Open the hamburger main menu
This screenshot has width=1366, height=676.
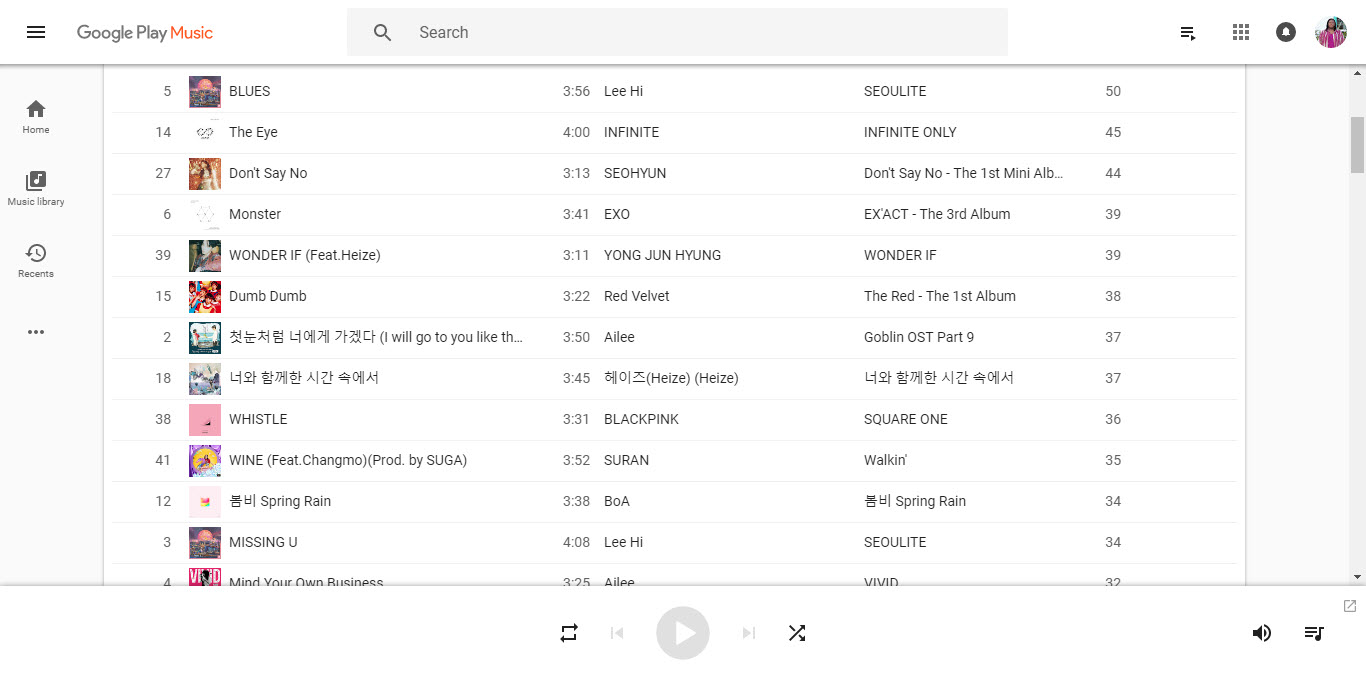(x=36, y=32)
